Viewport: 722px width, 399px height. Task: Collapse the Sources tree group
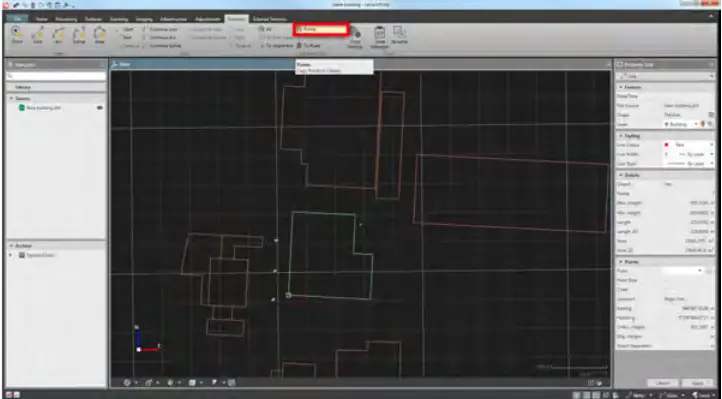point(12,98)
